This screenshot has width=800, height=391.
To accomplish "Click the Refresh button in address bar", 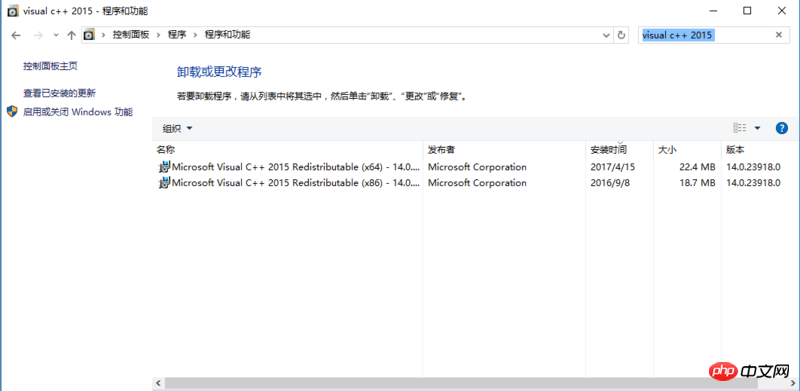I will (x=621, y=35).
